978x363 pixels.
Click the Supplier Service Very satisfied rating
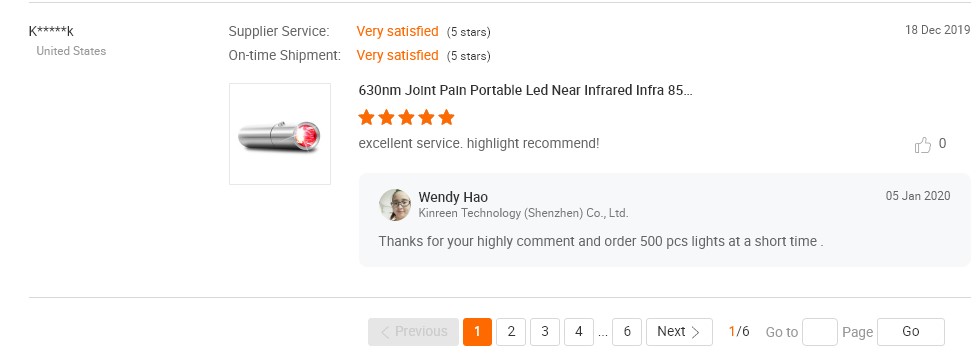coord(397,31)
